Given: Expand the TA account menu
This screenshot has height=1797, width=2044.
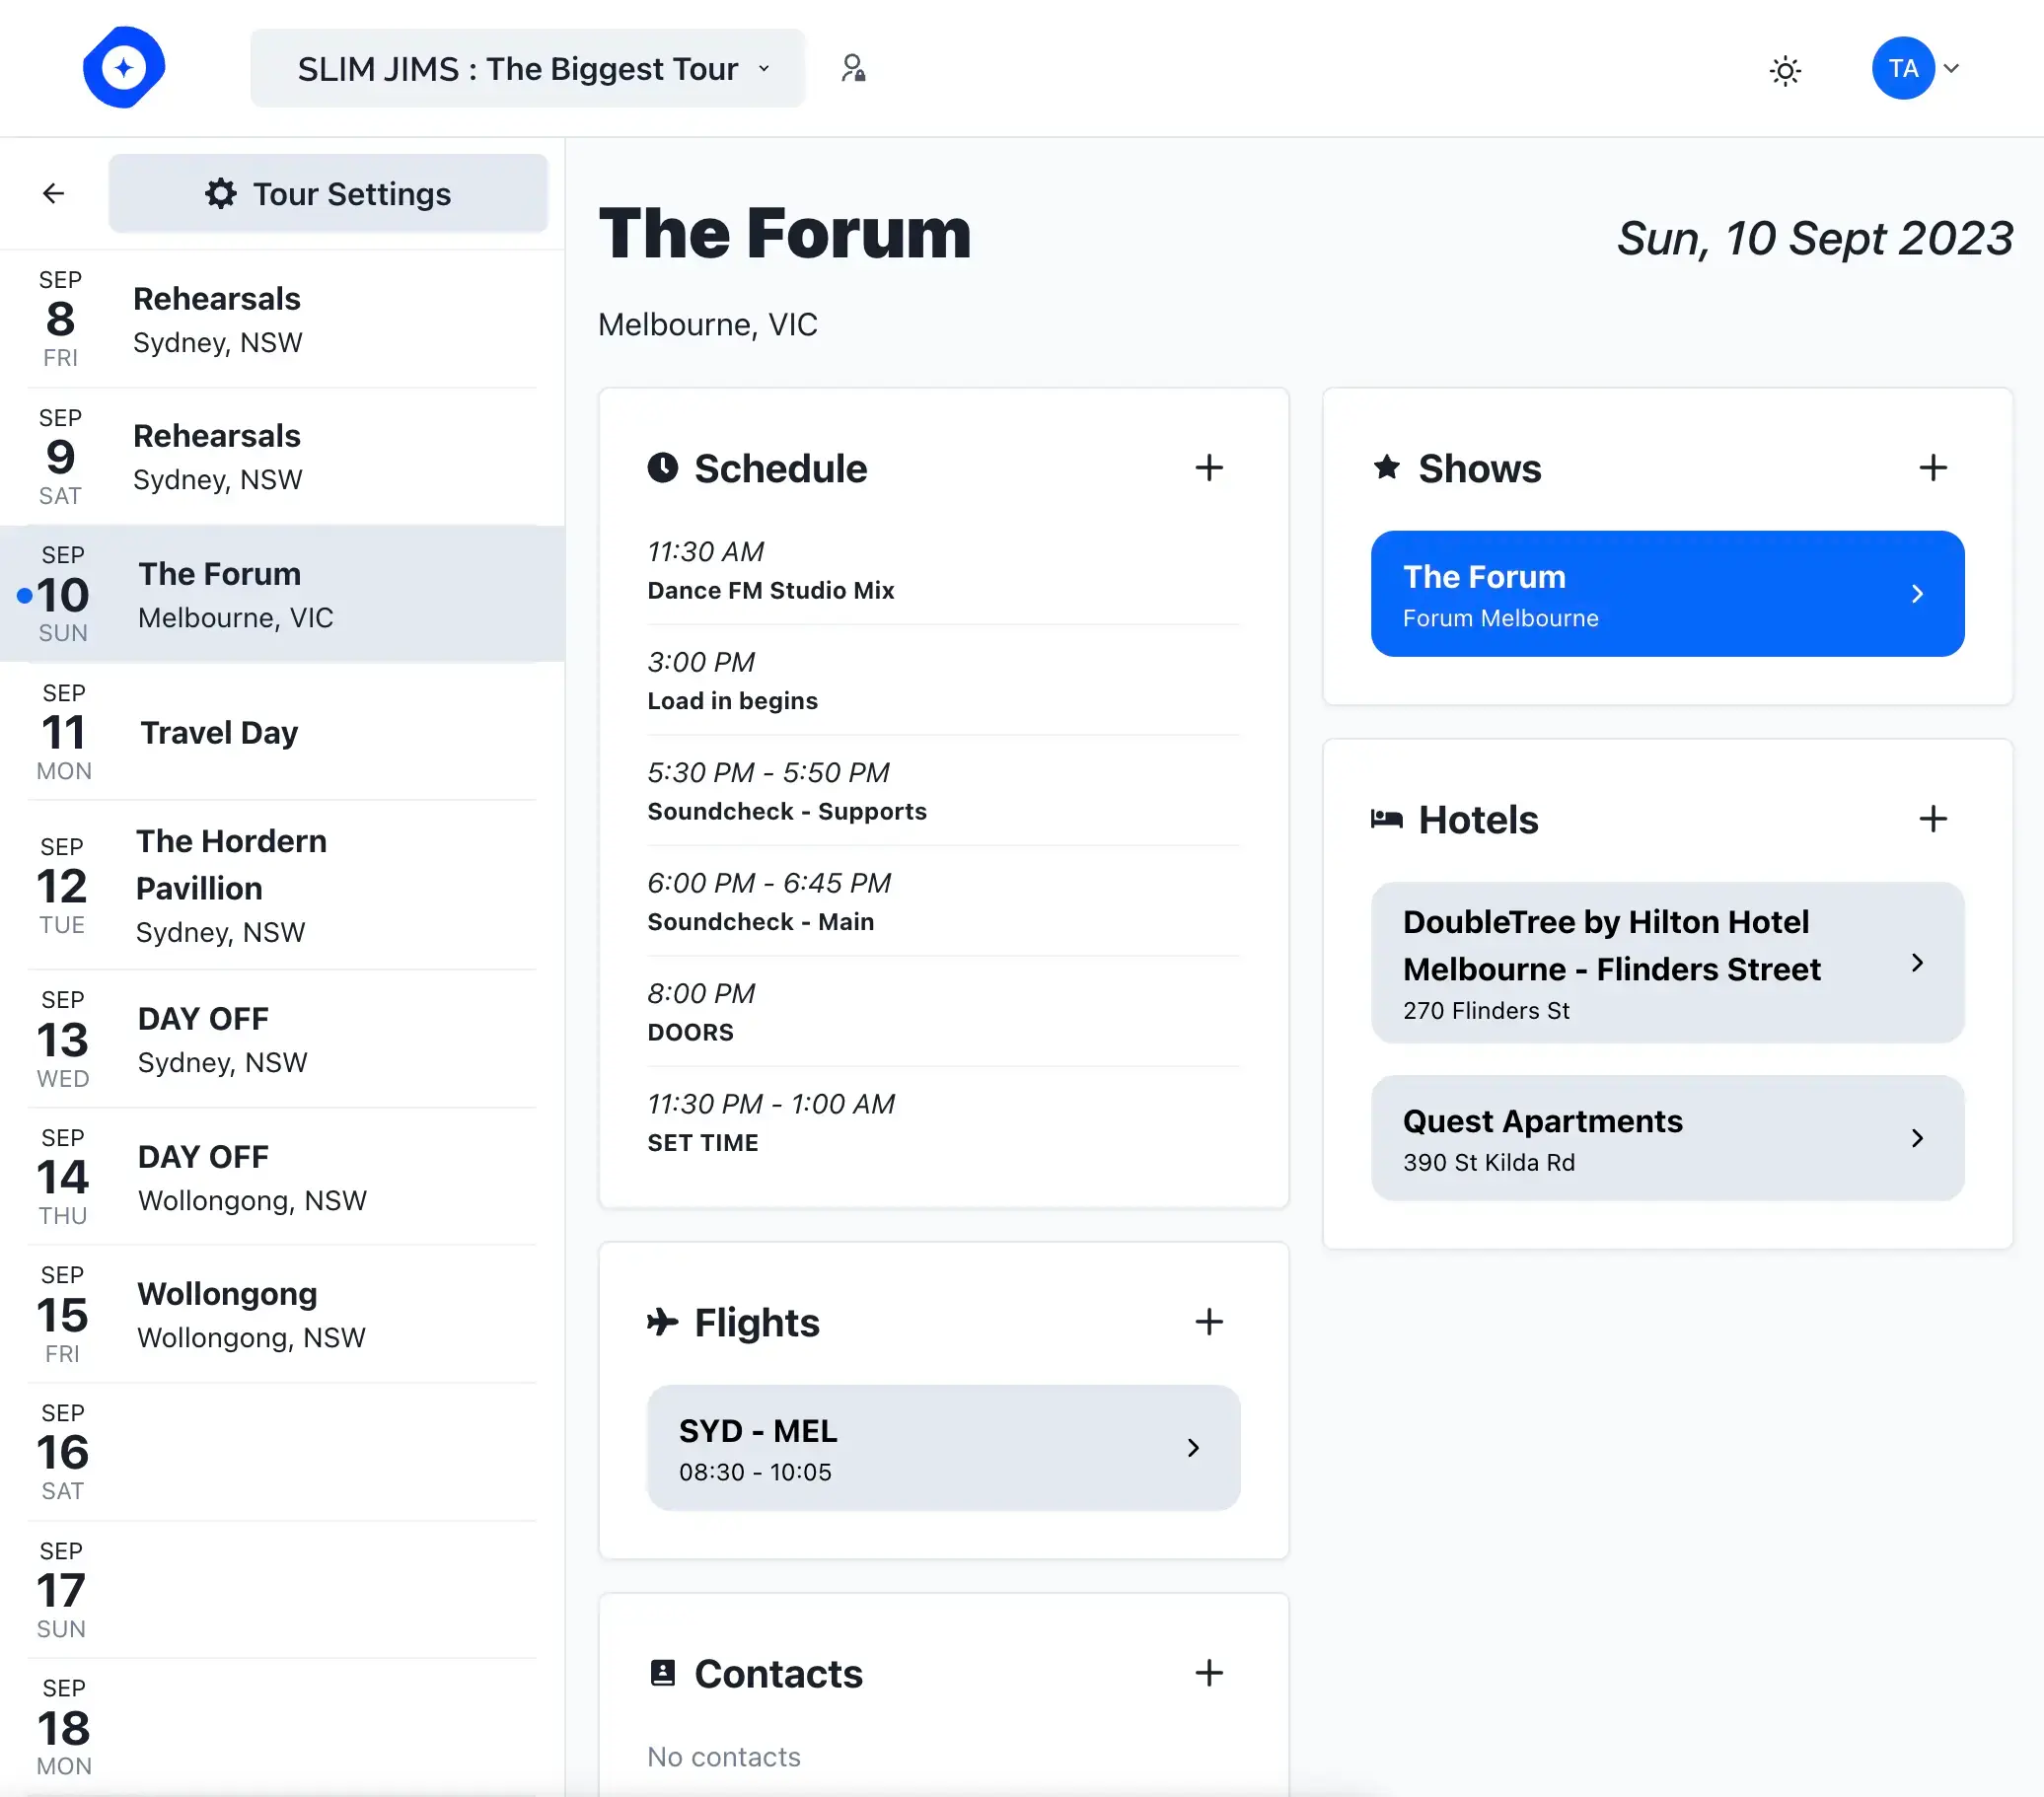Looking at the screenshot, I should [1915, 68].
